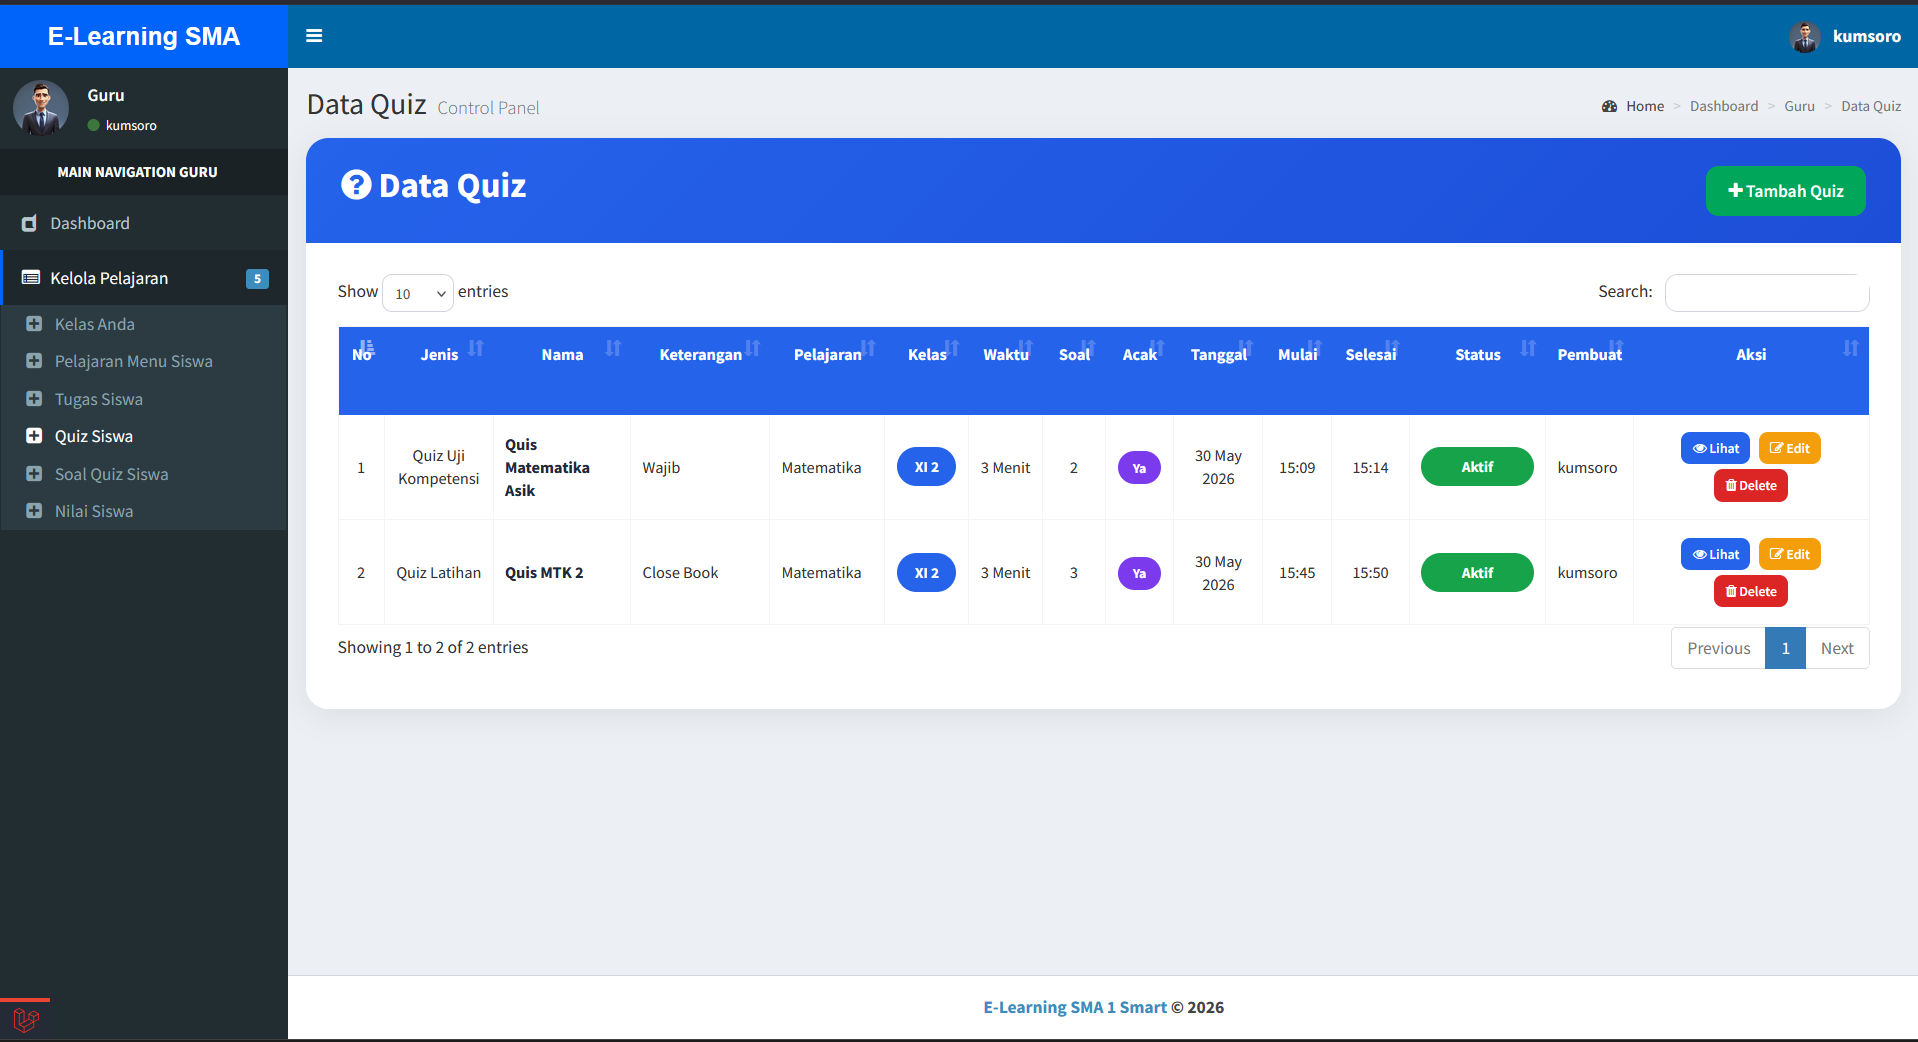
Task: Sort by the Nama column header
Action: tap(562, 355)
